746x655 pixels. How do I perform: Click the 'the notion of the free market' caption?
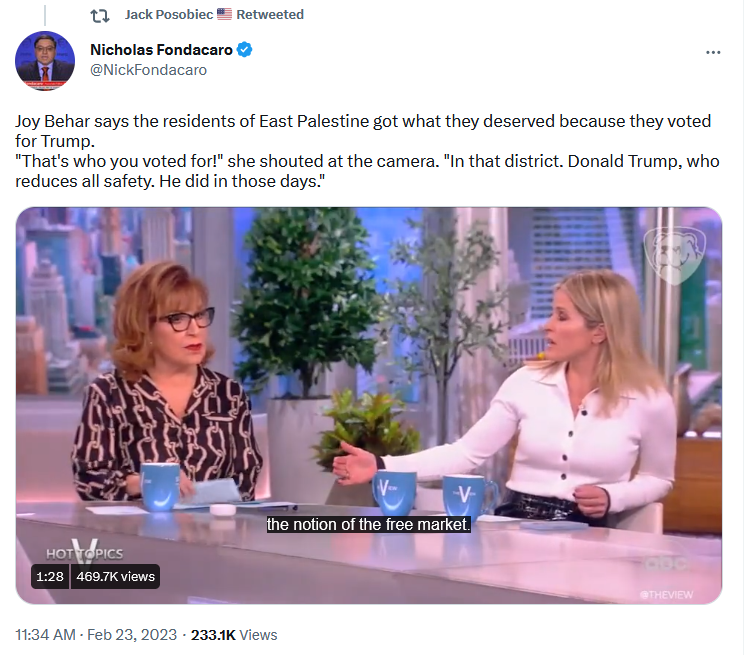tap(368, 524)
